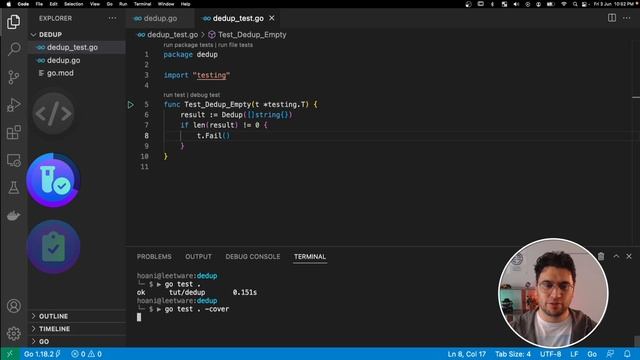Open Run and Debug view

tap(13, 105)
